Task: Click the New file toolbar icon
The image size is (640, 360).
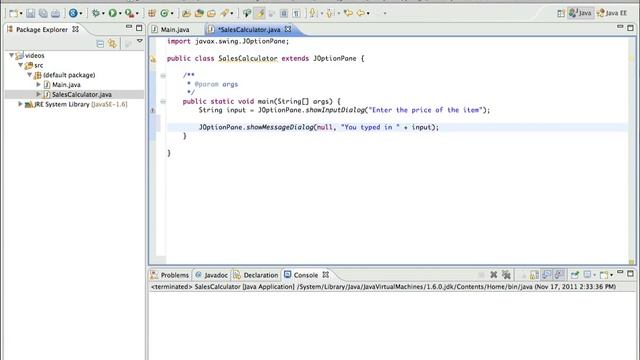Action: [13, 13]
